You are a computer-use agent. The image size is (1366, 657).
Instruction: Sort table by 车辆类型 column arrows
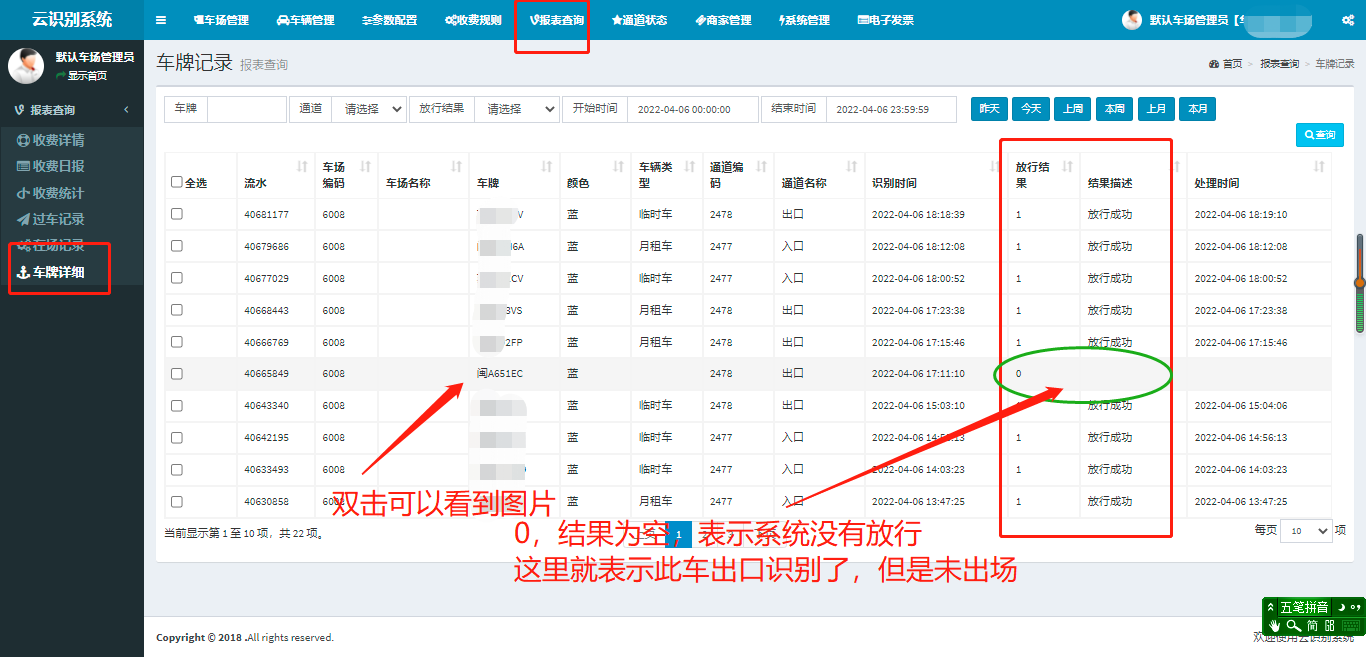point(689,166)
